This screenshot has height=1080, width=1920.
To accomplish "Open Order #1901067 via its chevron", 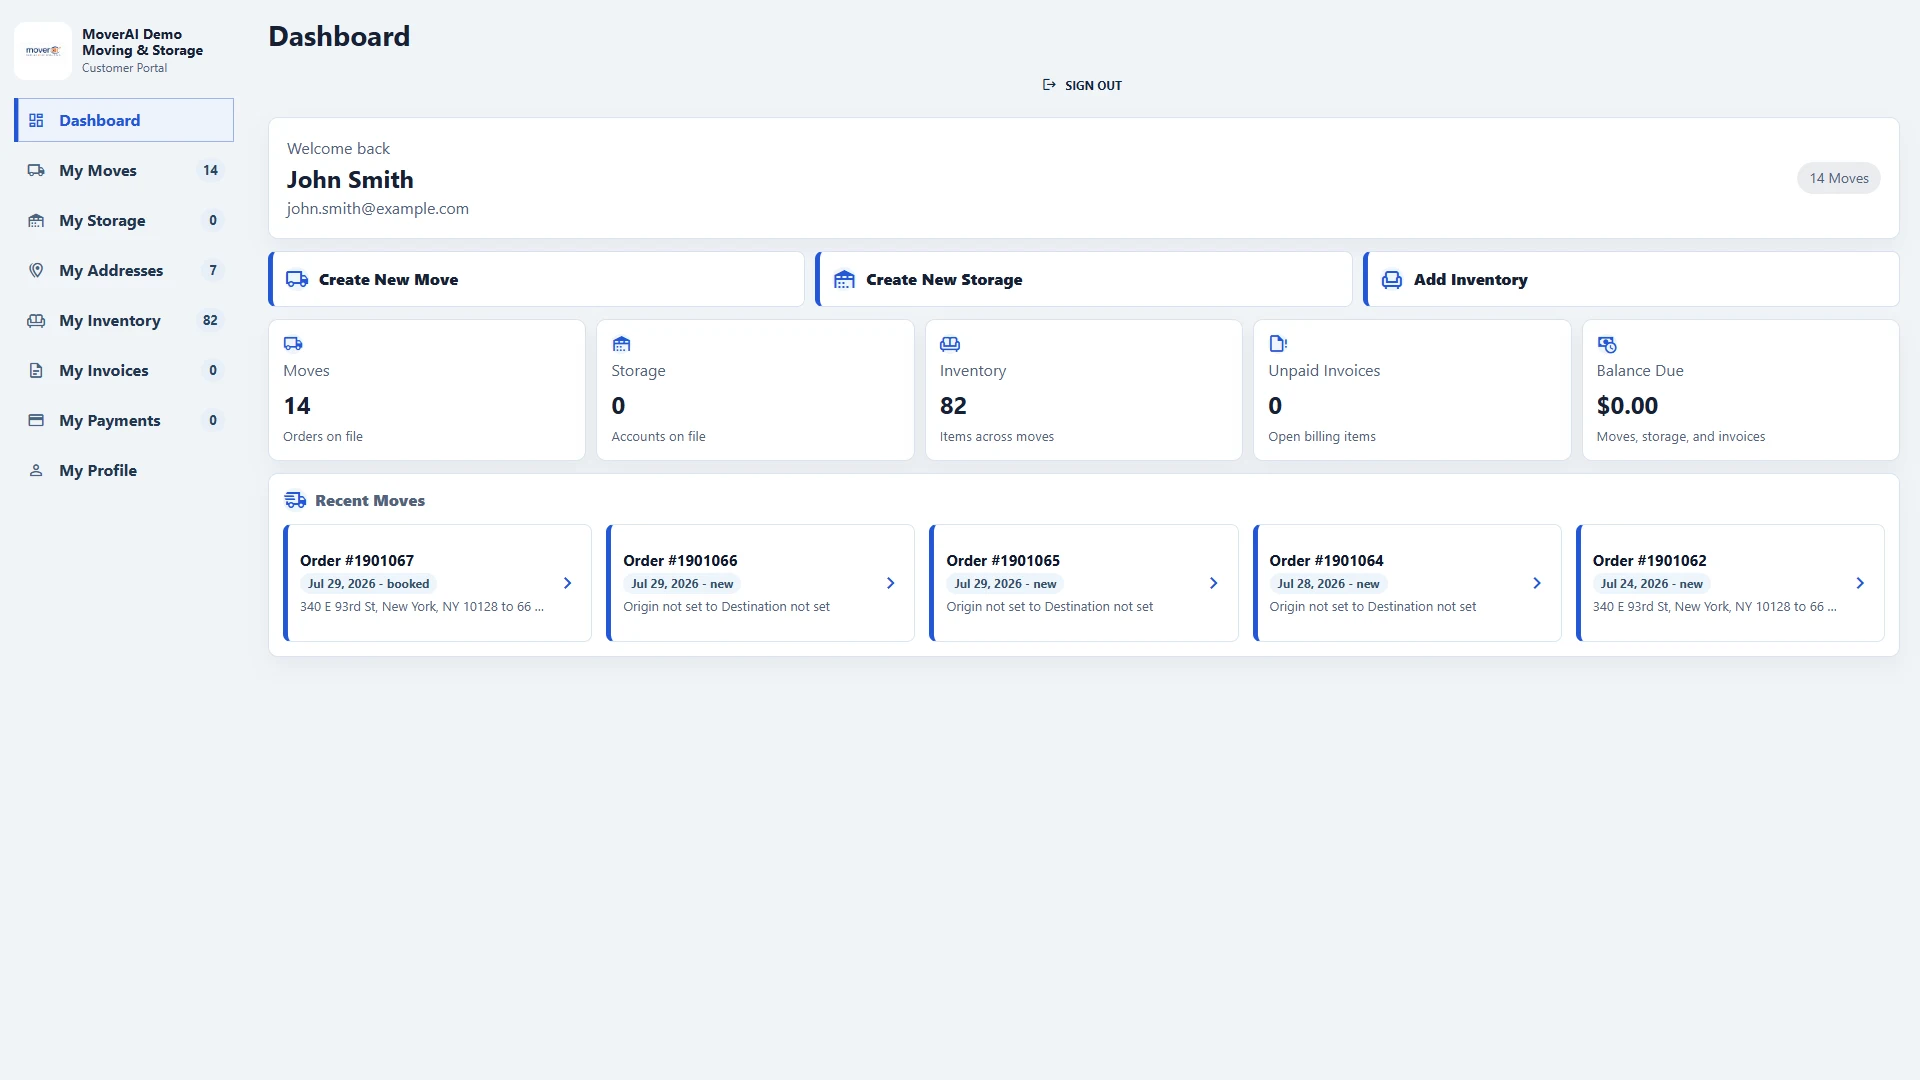I will (567, 583).
